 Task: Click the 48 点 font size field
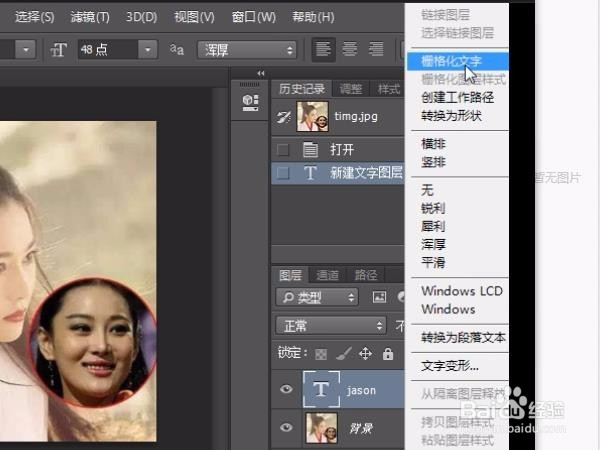click(108, 49)
